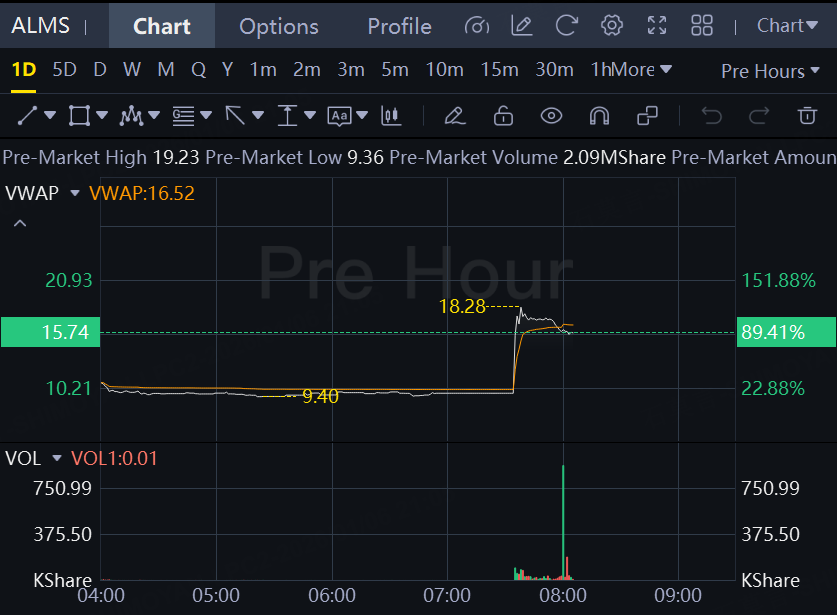The image size is (837, 615).
Task: Select the D daily timeframe
Action: (100, 70)
